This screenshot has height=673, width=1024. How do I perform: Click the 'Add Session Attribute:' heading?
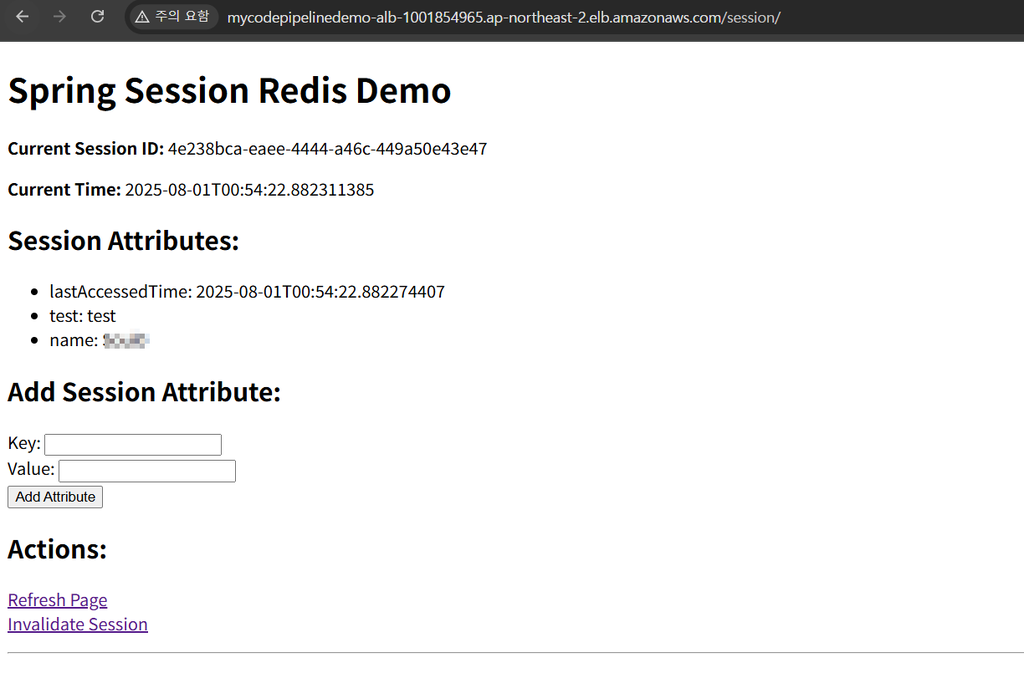143,391
